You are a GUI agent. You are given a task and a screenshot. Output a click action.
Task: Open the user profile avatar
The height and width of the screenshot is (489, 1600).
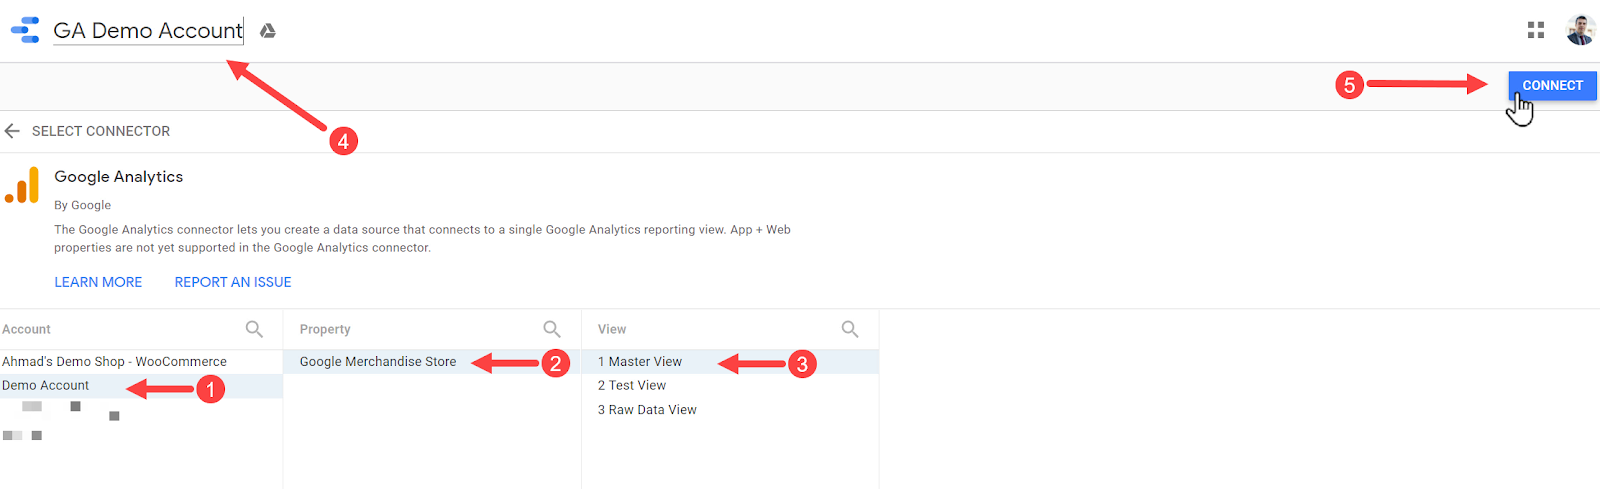pos(1580,30)
